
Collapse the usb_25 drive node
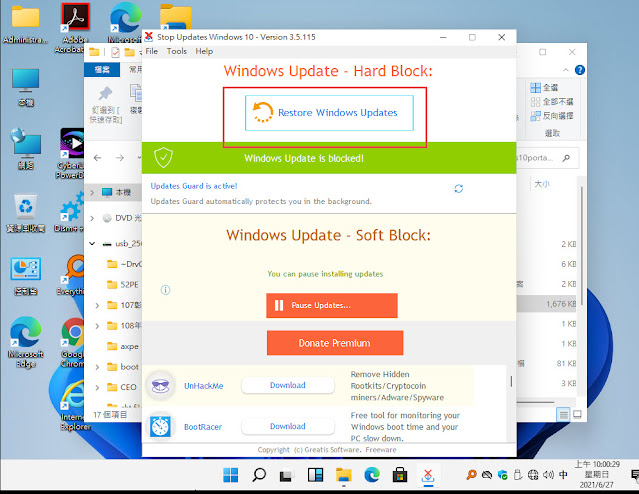[x=92, y=243]
